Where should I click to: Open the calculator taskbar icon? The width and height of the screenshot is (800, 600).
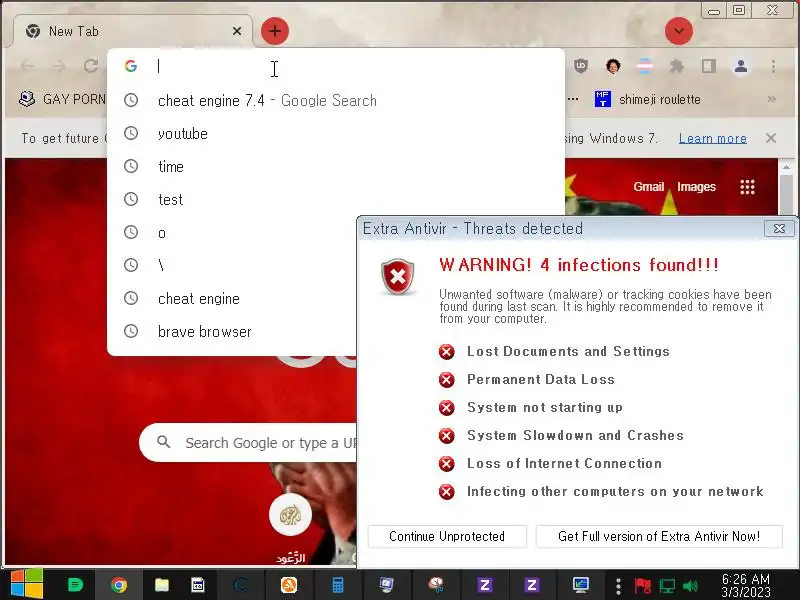click(338, 585)
